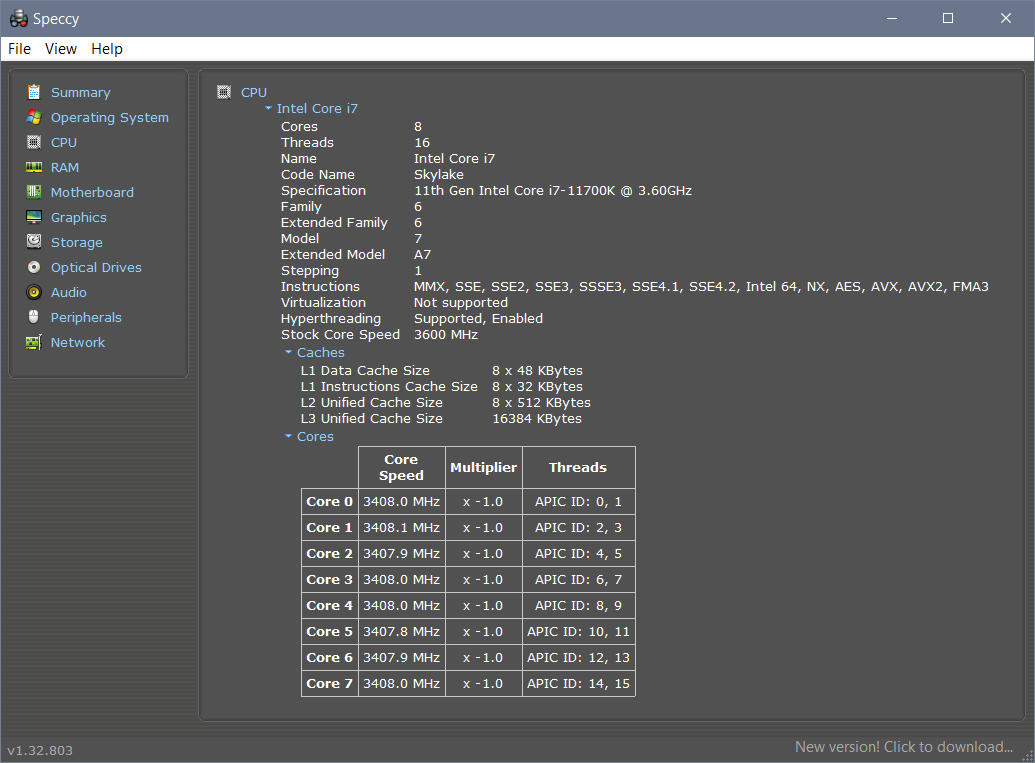
Task: Click the Core Speed column header
Action: pyautogui.click(x=401, y=467)
